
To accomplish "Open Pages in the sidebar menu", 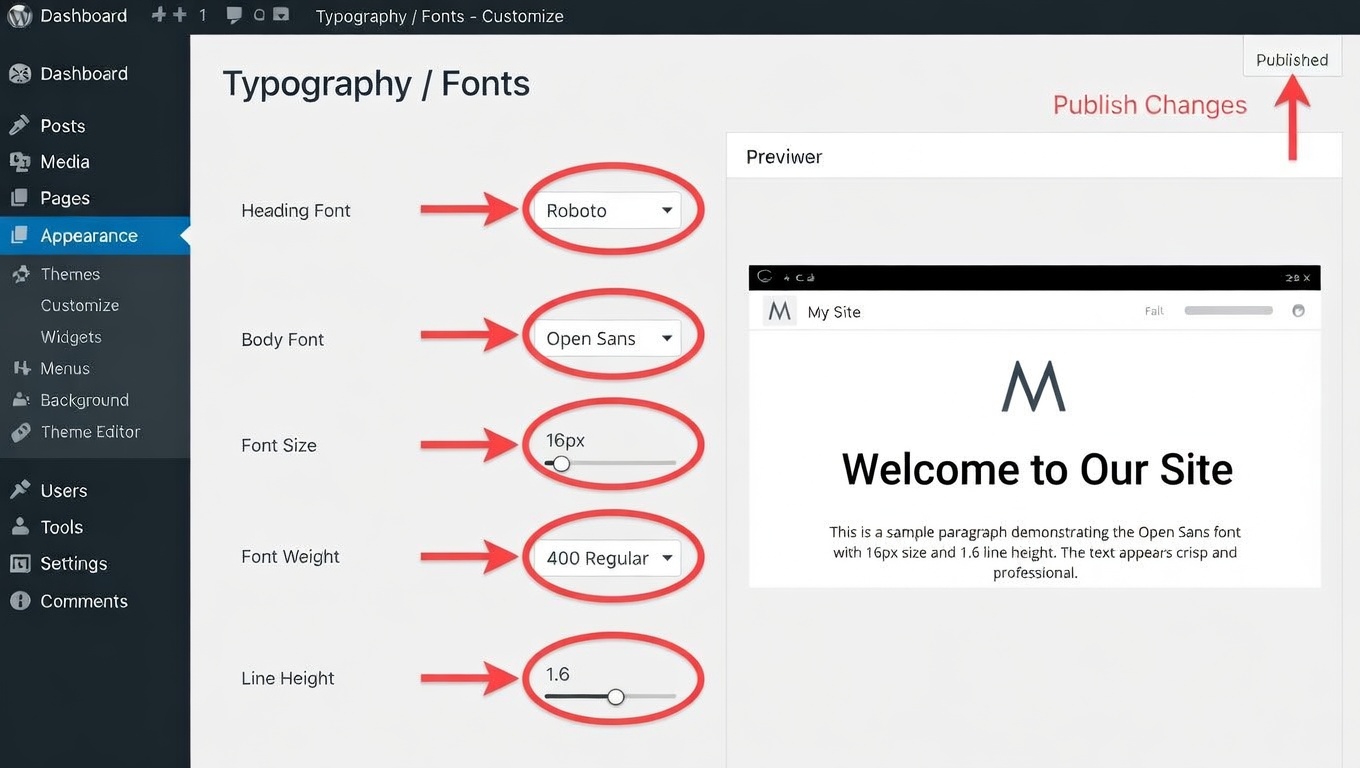I will (x=65, y=198).
